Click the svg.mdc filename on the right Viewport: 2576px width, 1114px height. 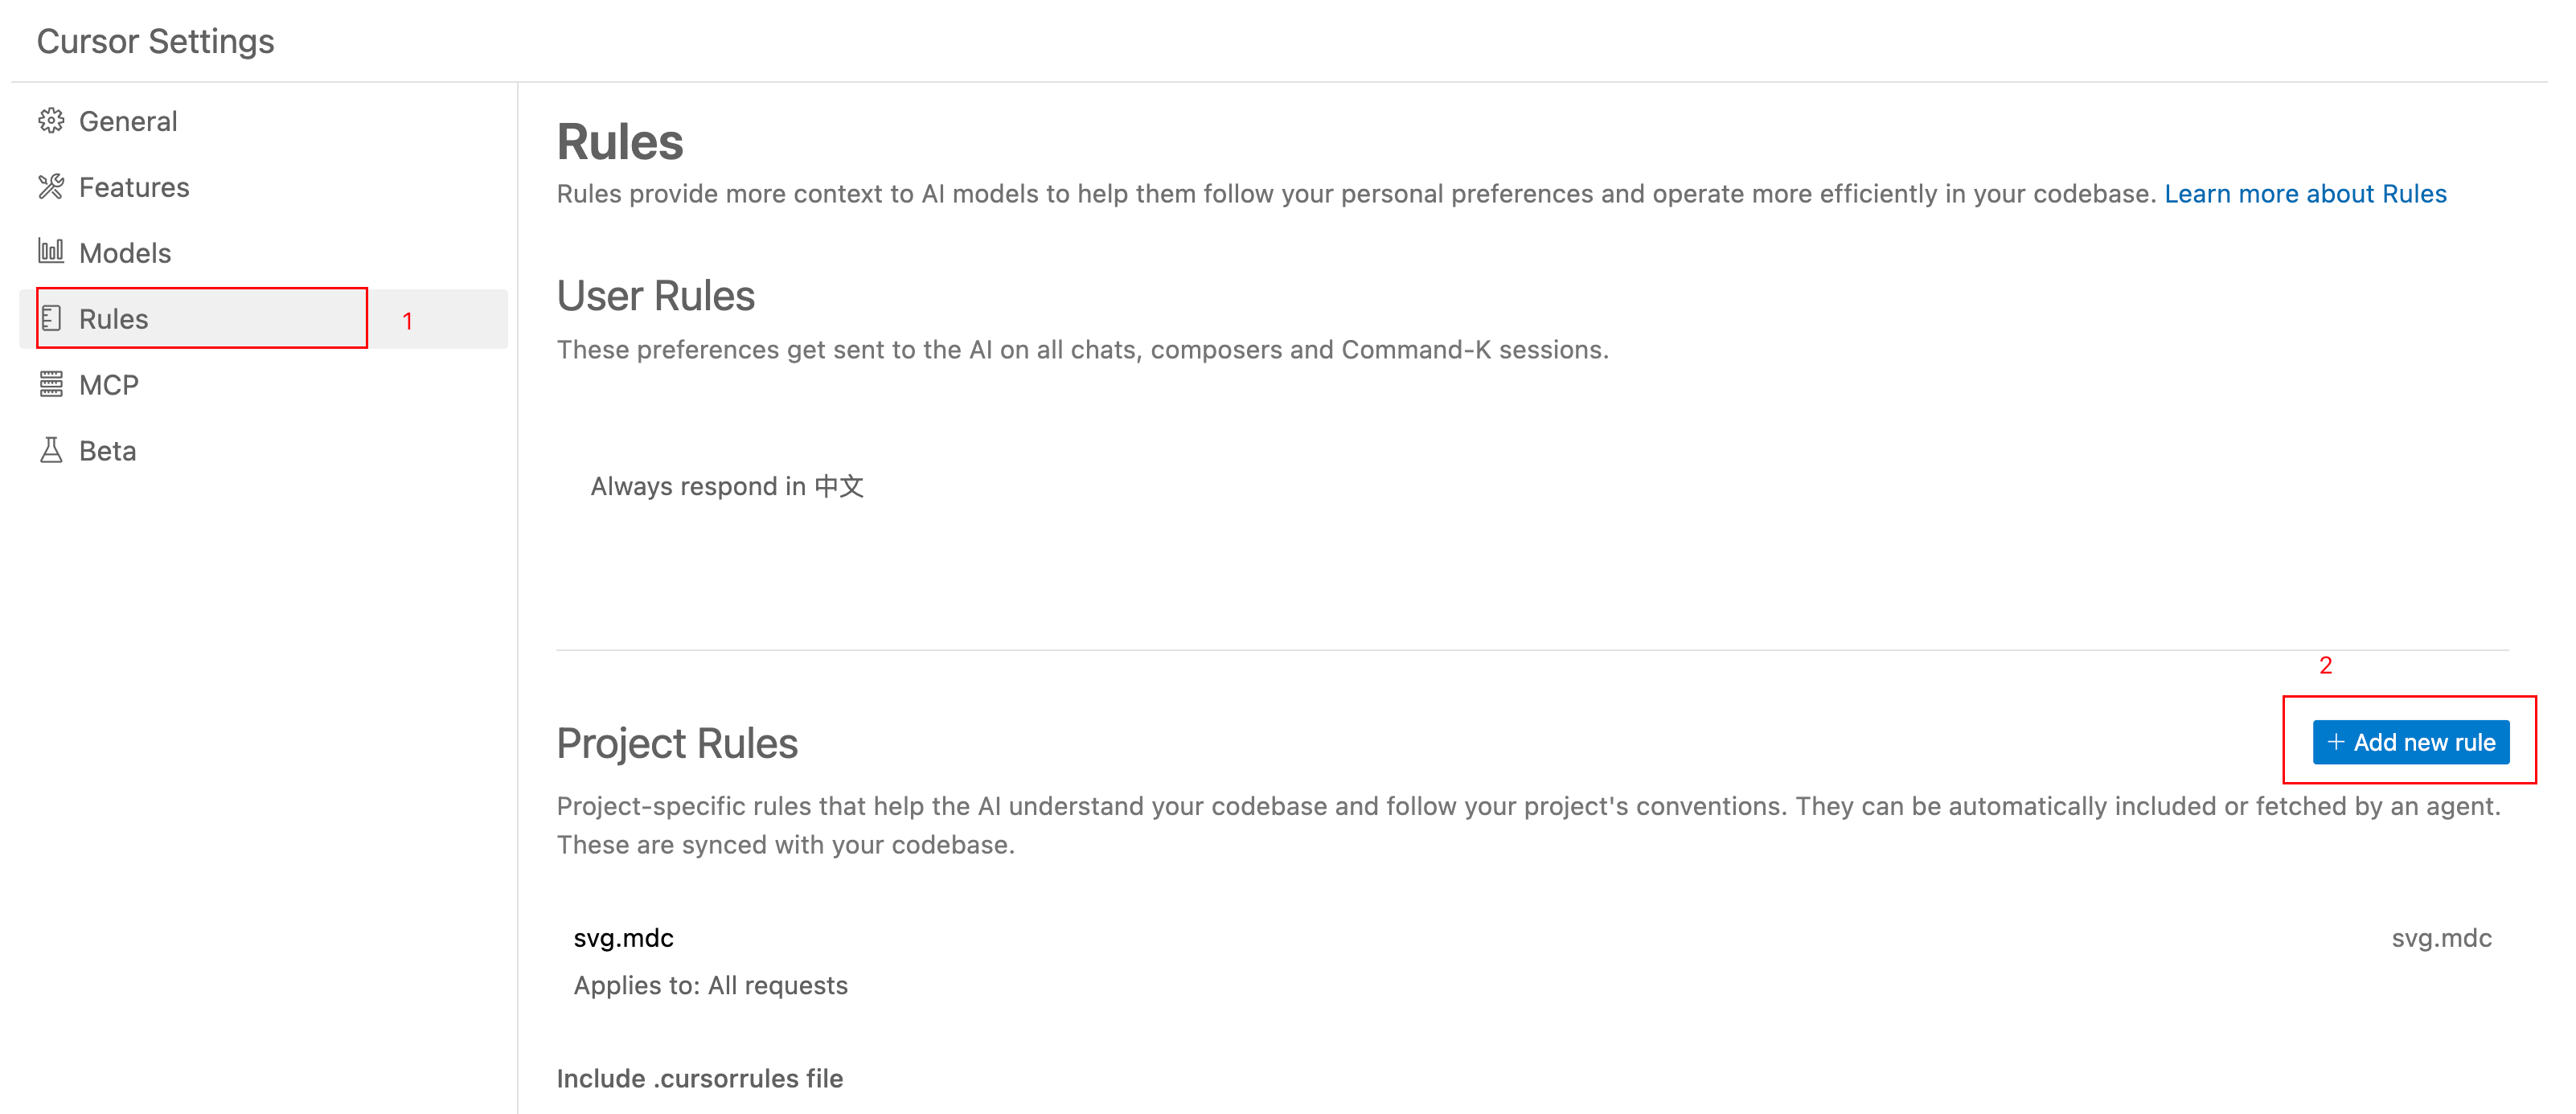click(2441, 938)
